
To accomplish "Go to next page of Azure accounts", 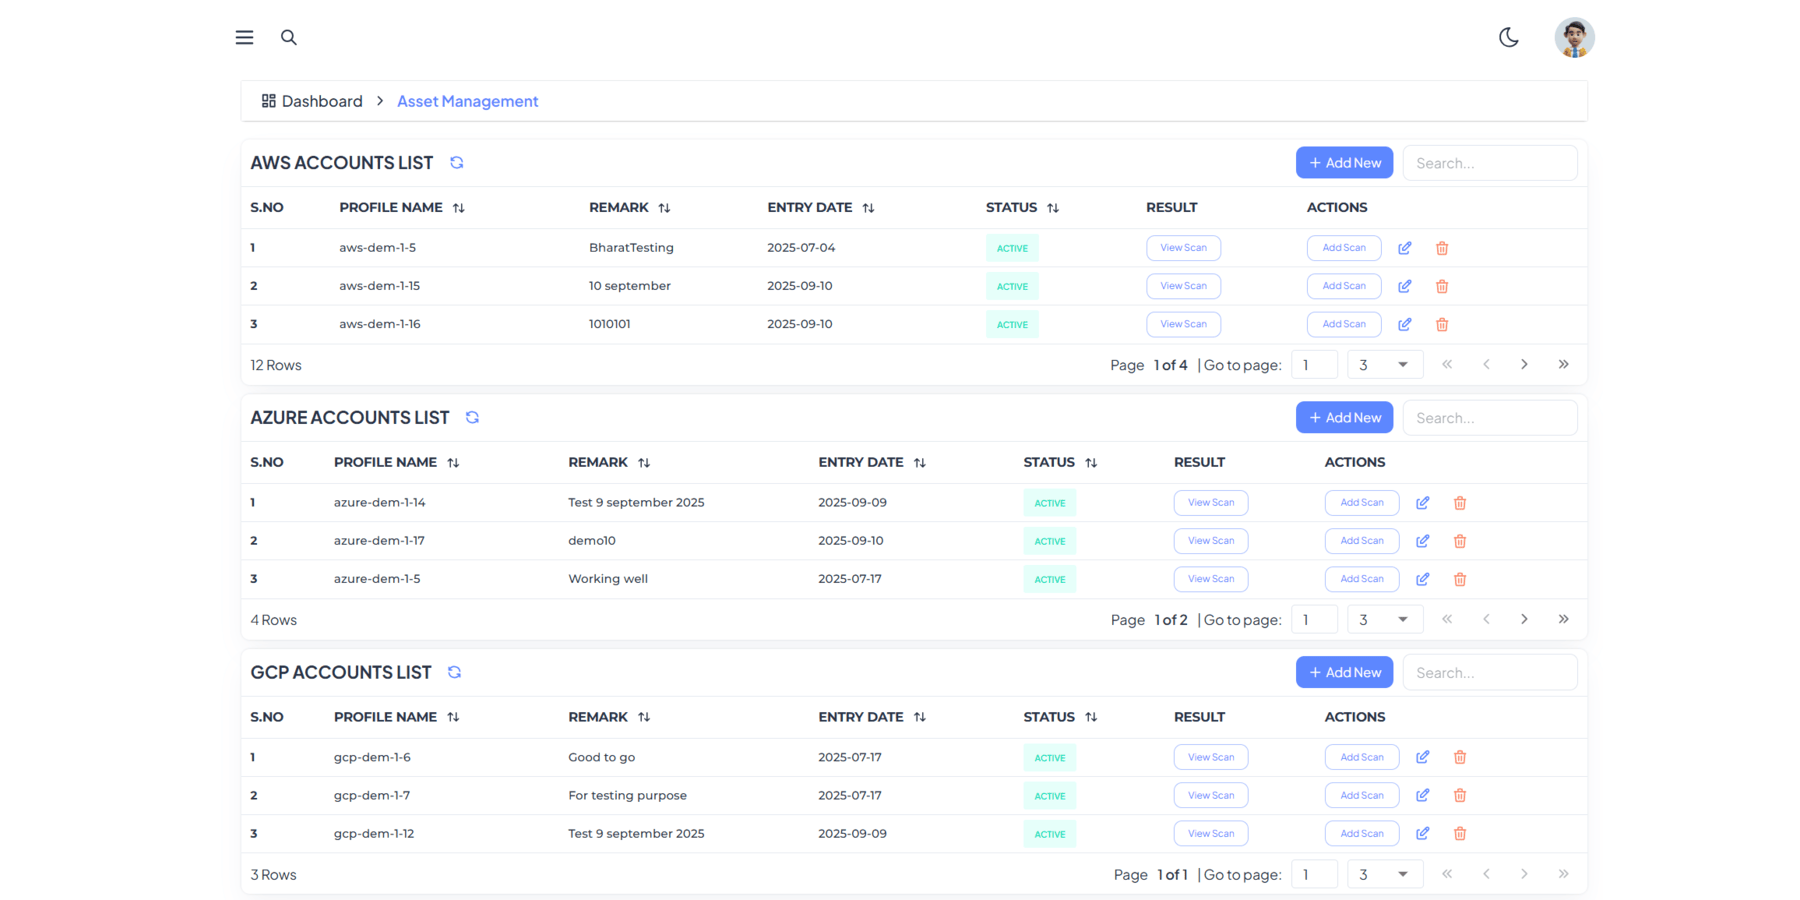I will click(x=1524, y=619).
